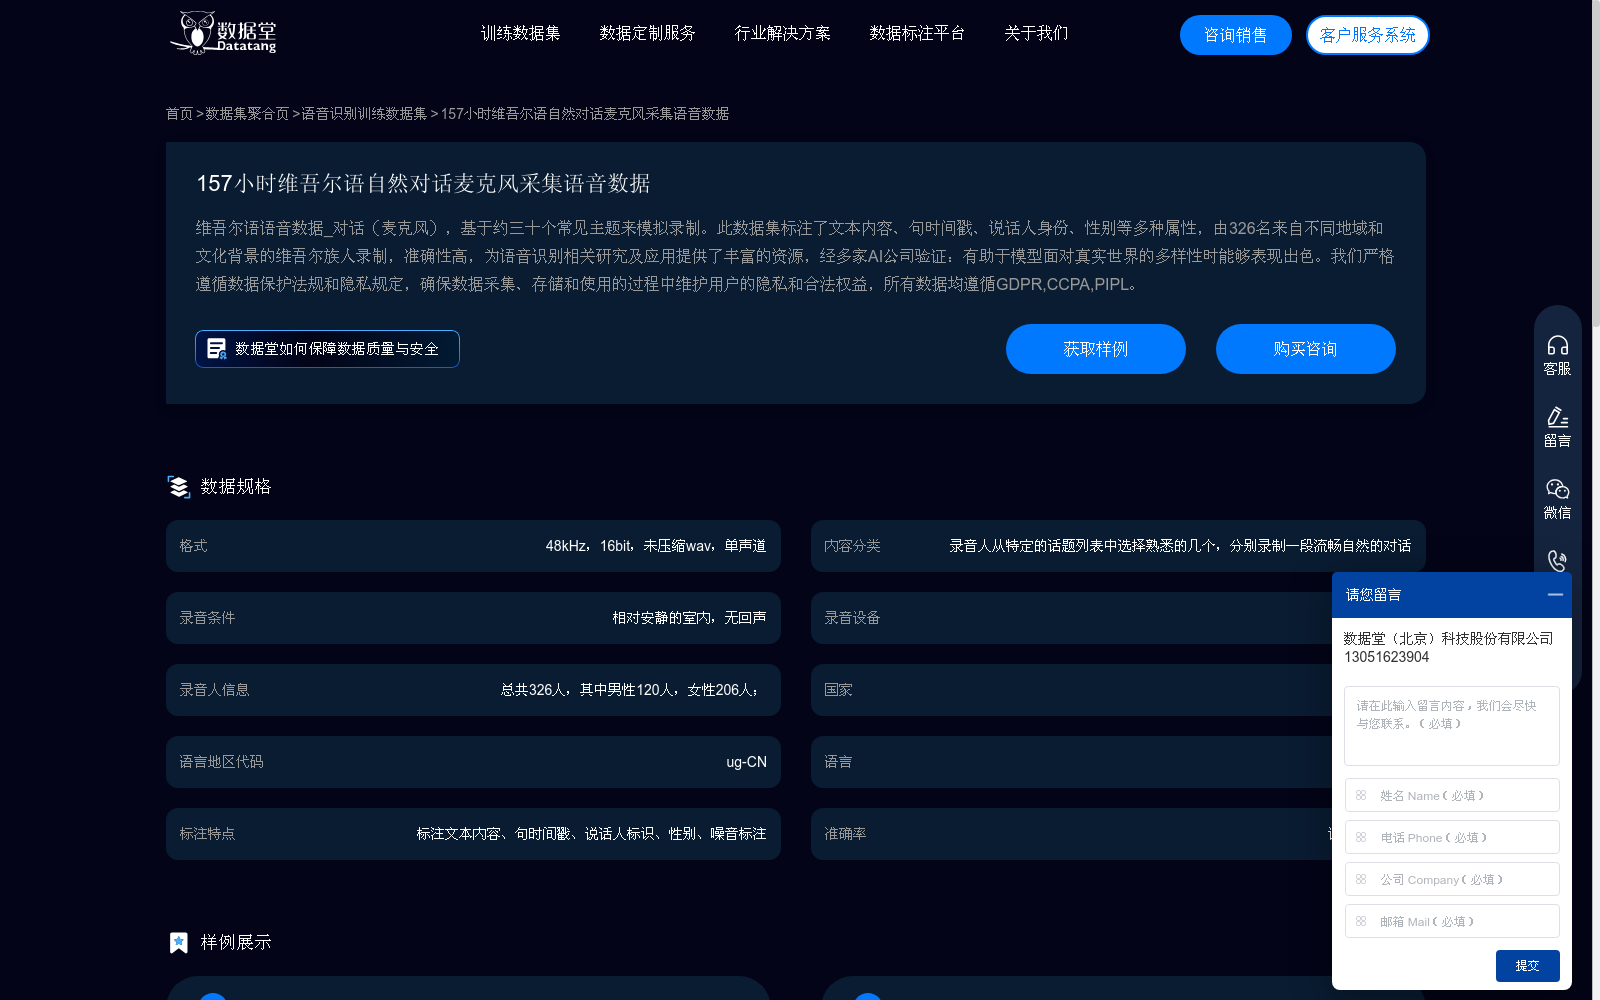
Task: Focus the 邮箱 Mail input field
Action: pyautogui.click(x=1452, y=921)
